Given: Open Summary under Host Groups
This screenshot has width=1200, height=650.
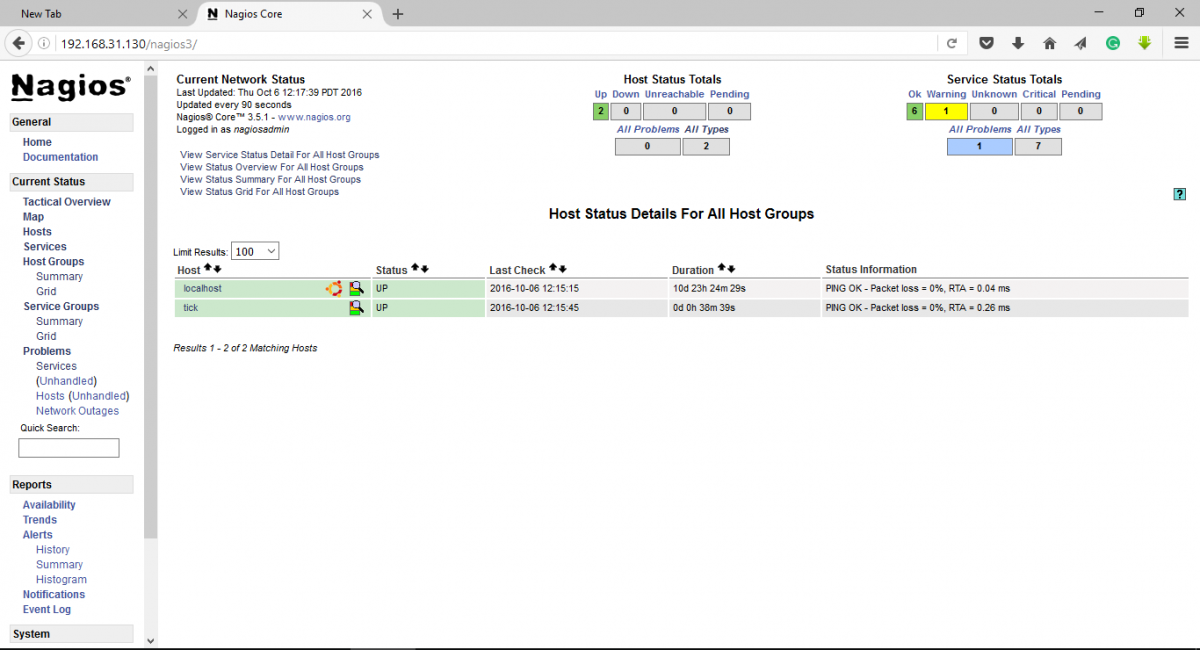Looking at the screenshot, I should (x=59, y=277).
